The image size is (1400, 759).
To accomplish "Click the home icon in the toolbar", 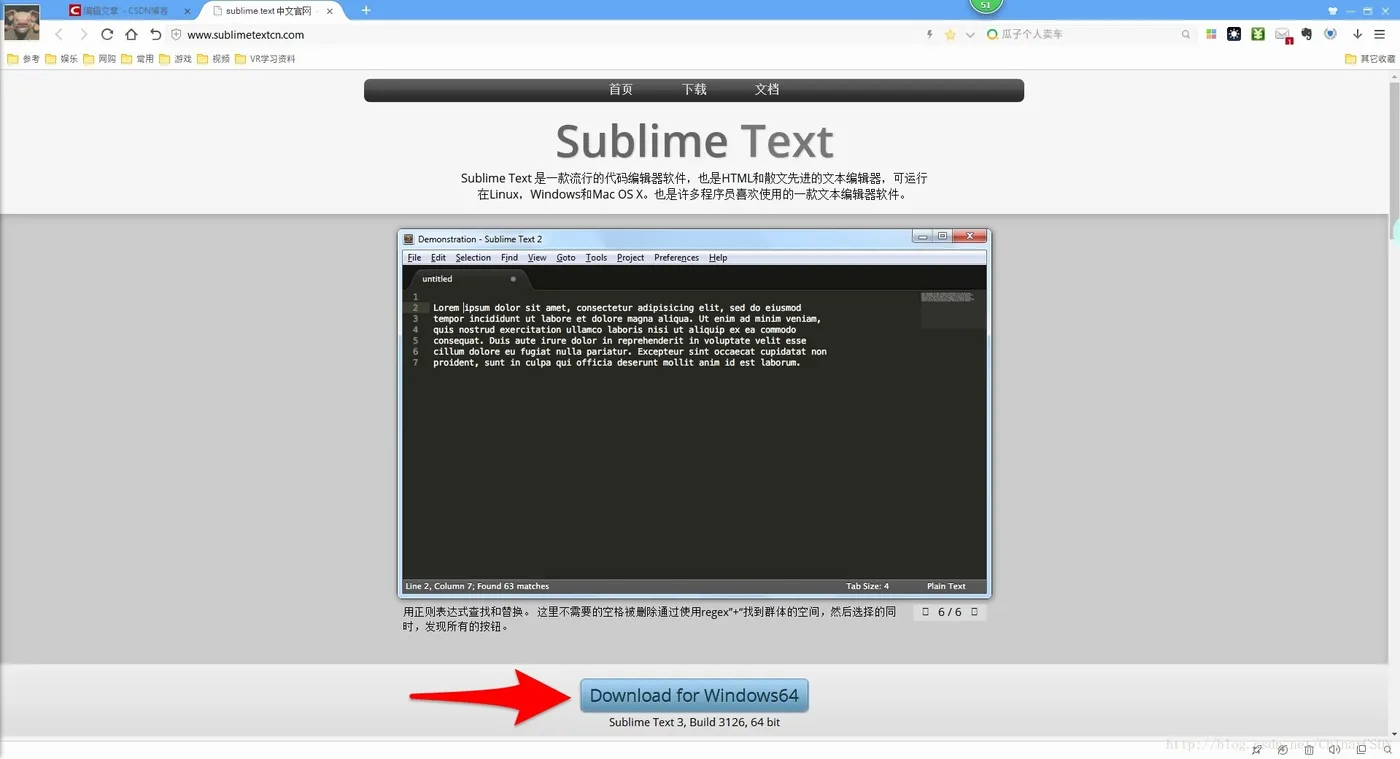I will click(131, 33).
